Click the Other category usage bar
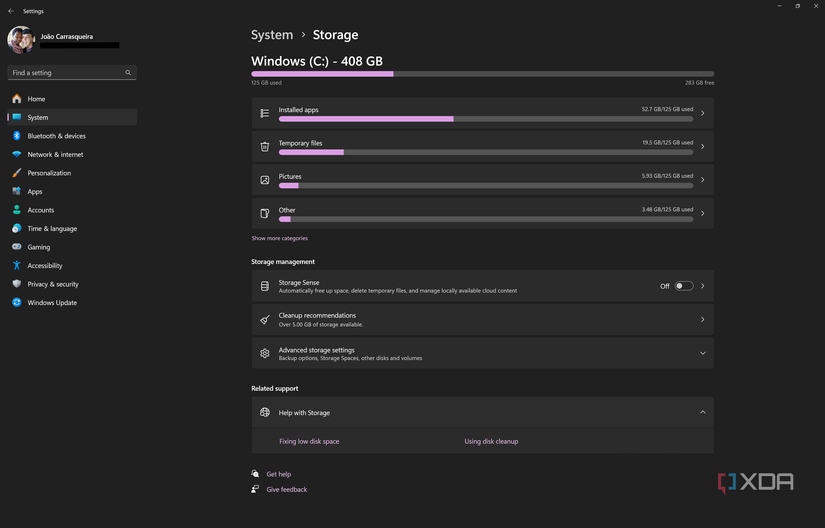 tap(486, 219)
